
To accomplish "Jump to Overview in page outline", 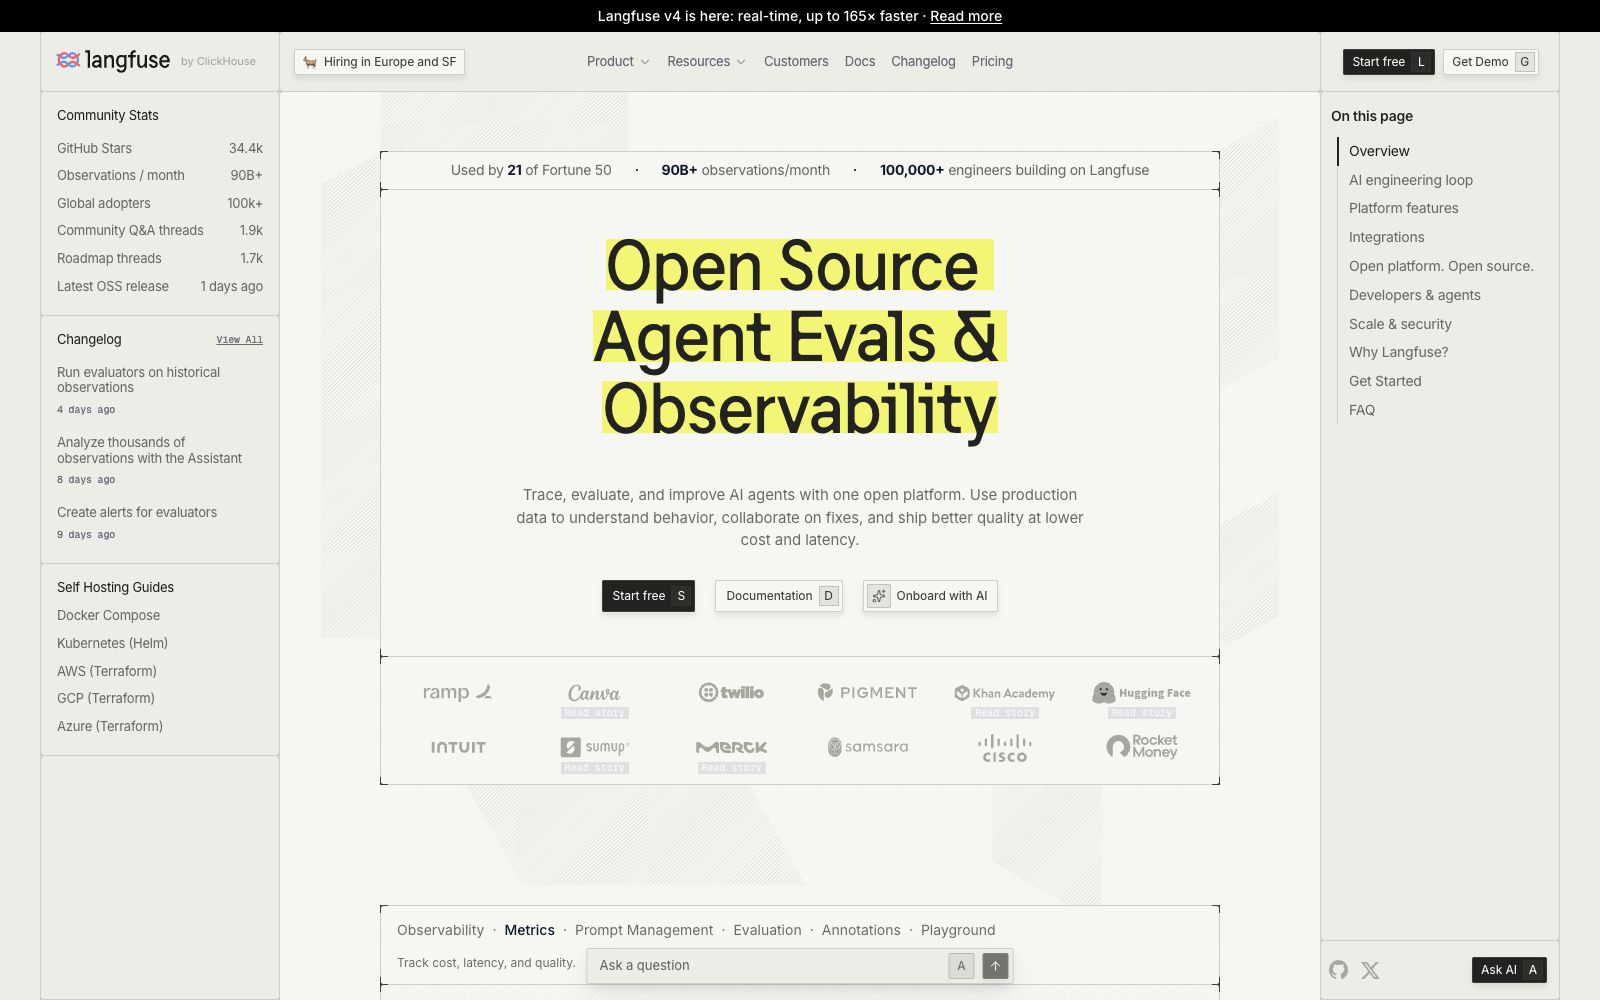I will click(x=1379, y=151).
